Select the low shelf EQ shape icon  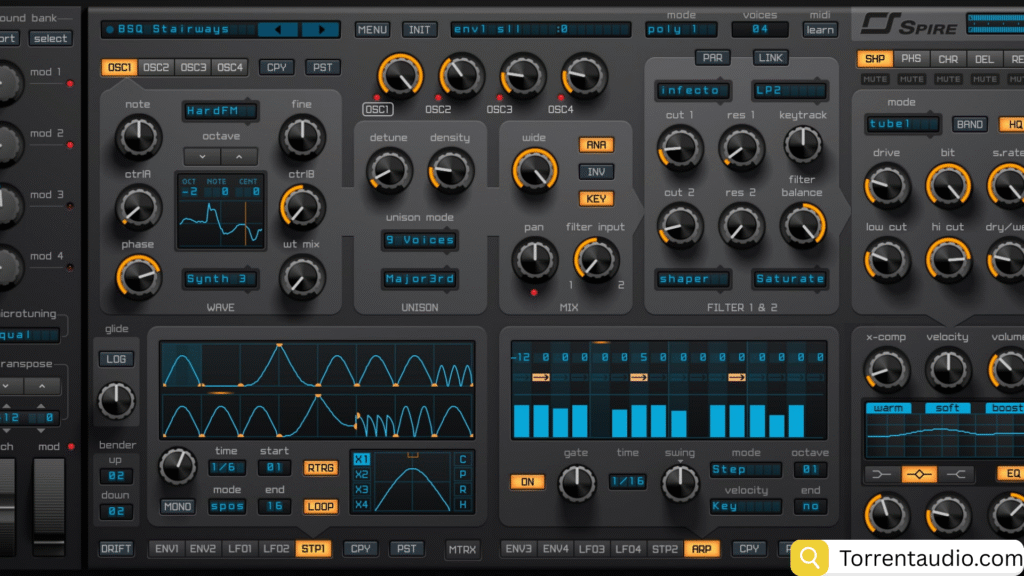881,474
